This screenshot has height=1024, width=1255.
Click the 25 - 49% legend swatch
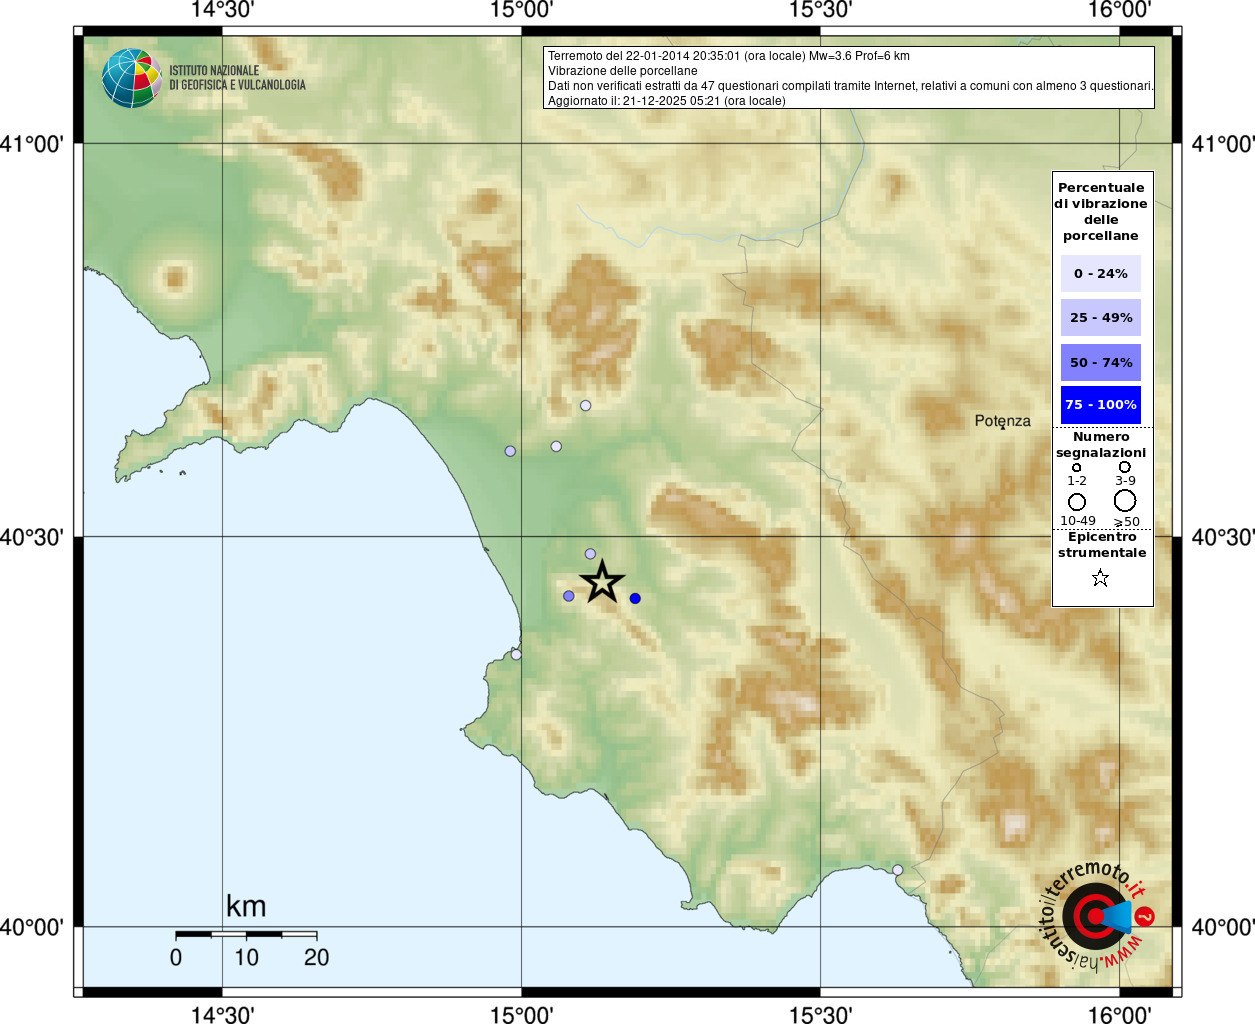(1101, 317)
